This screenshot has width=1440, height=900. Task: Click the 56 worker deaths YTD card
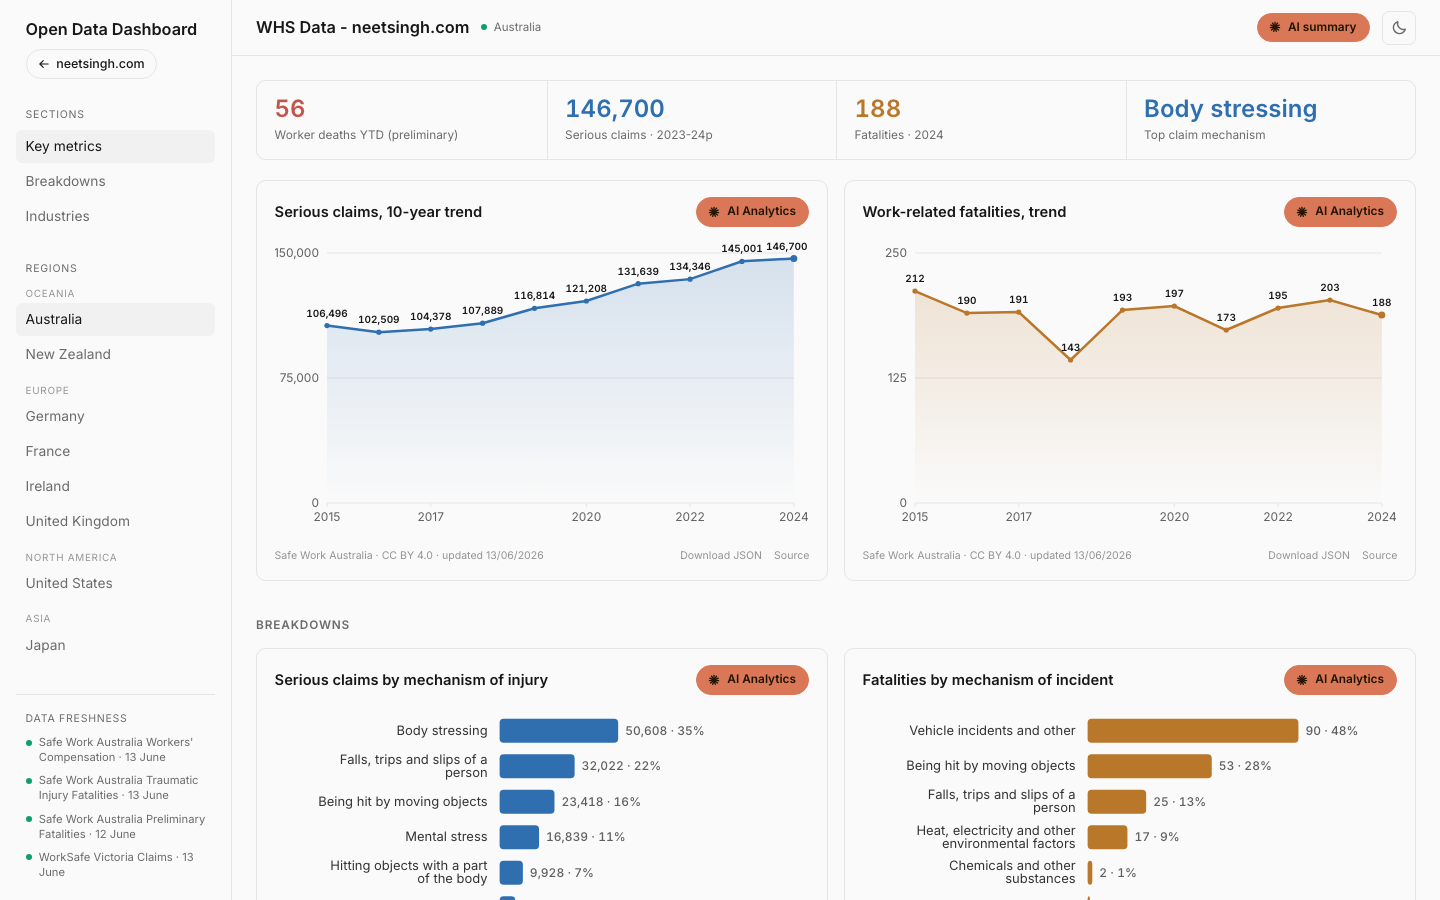pyautogui.click(x=402, y=120)
